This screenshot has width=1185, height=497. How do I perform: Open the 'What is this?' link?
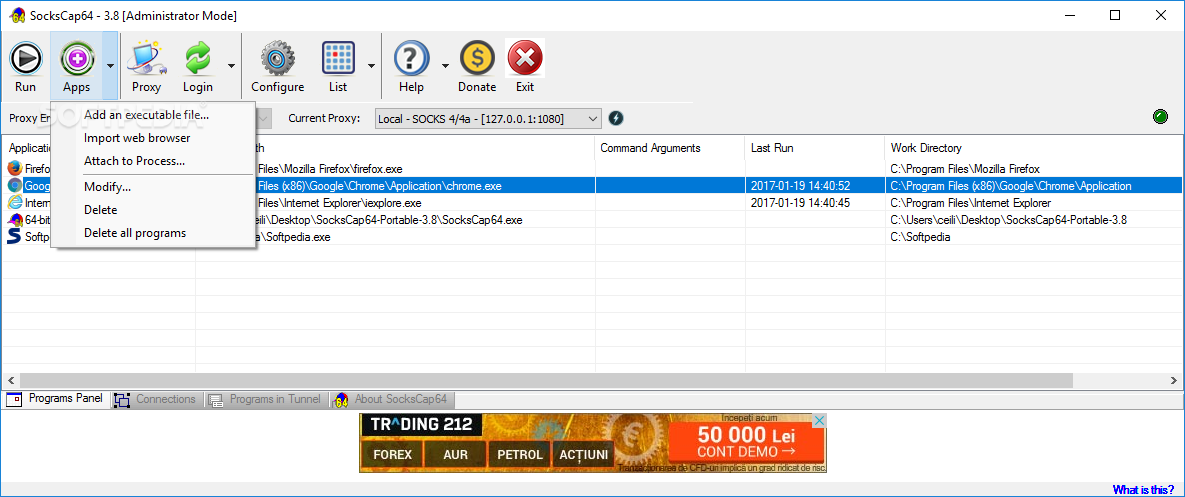pos(1143,489)
